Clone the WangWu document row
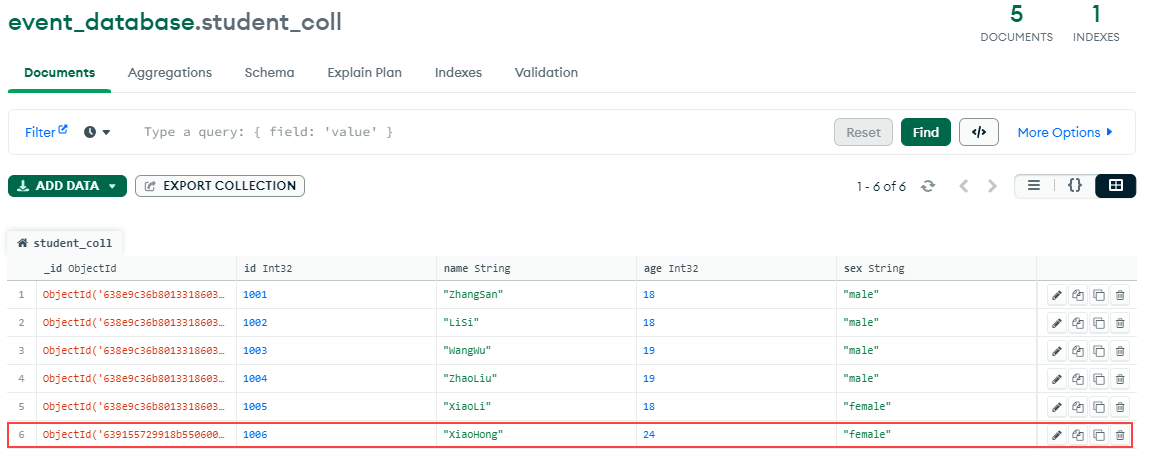 click(1099, 351)
